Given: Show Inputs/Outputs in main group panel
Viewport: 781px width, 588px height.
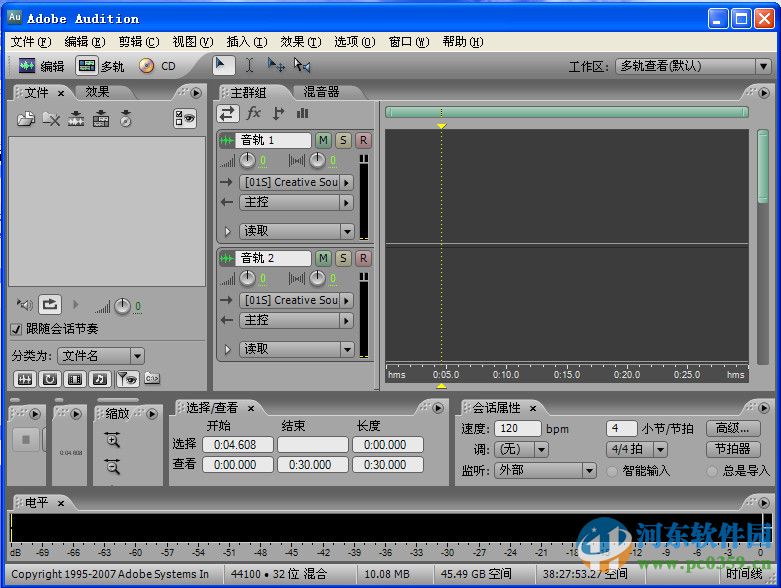Looking at the screenshot, I should pyautogui.click(x=227, y=114).
